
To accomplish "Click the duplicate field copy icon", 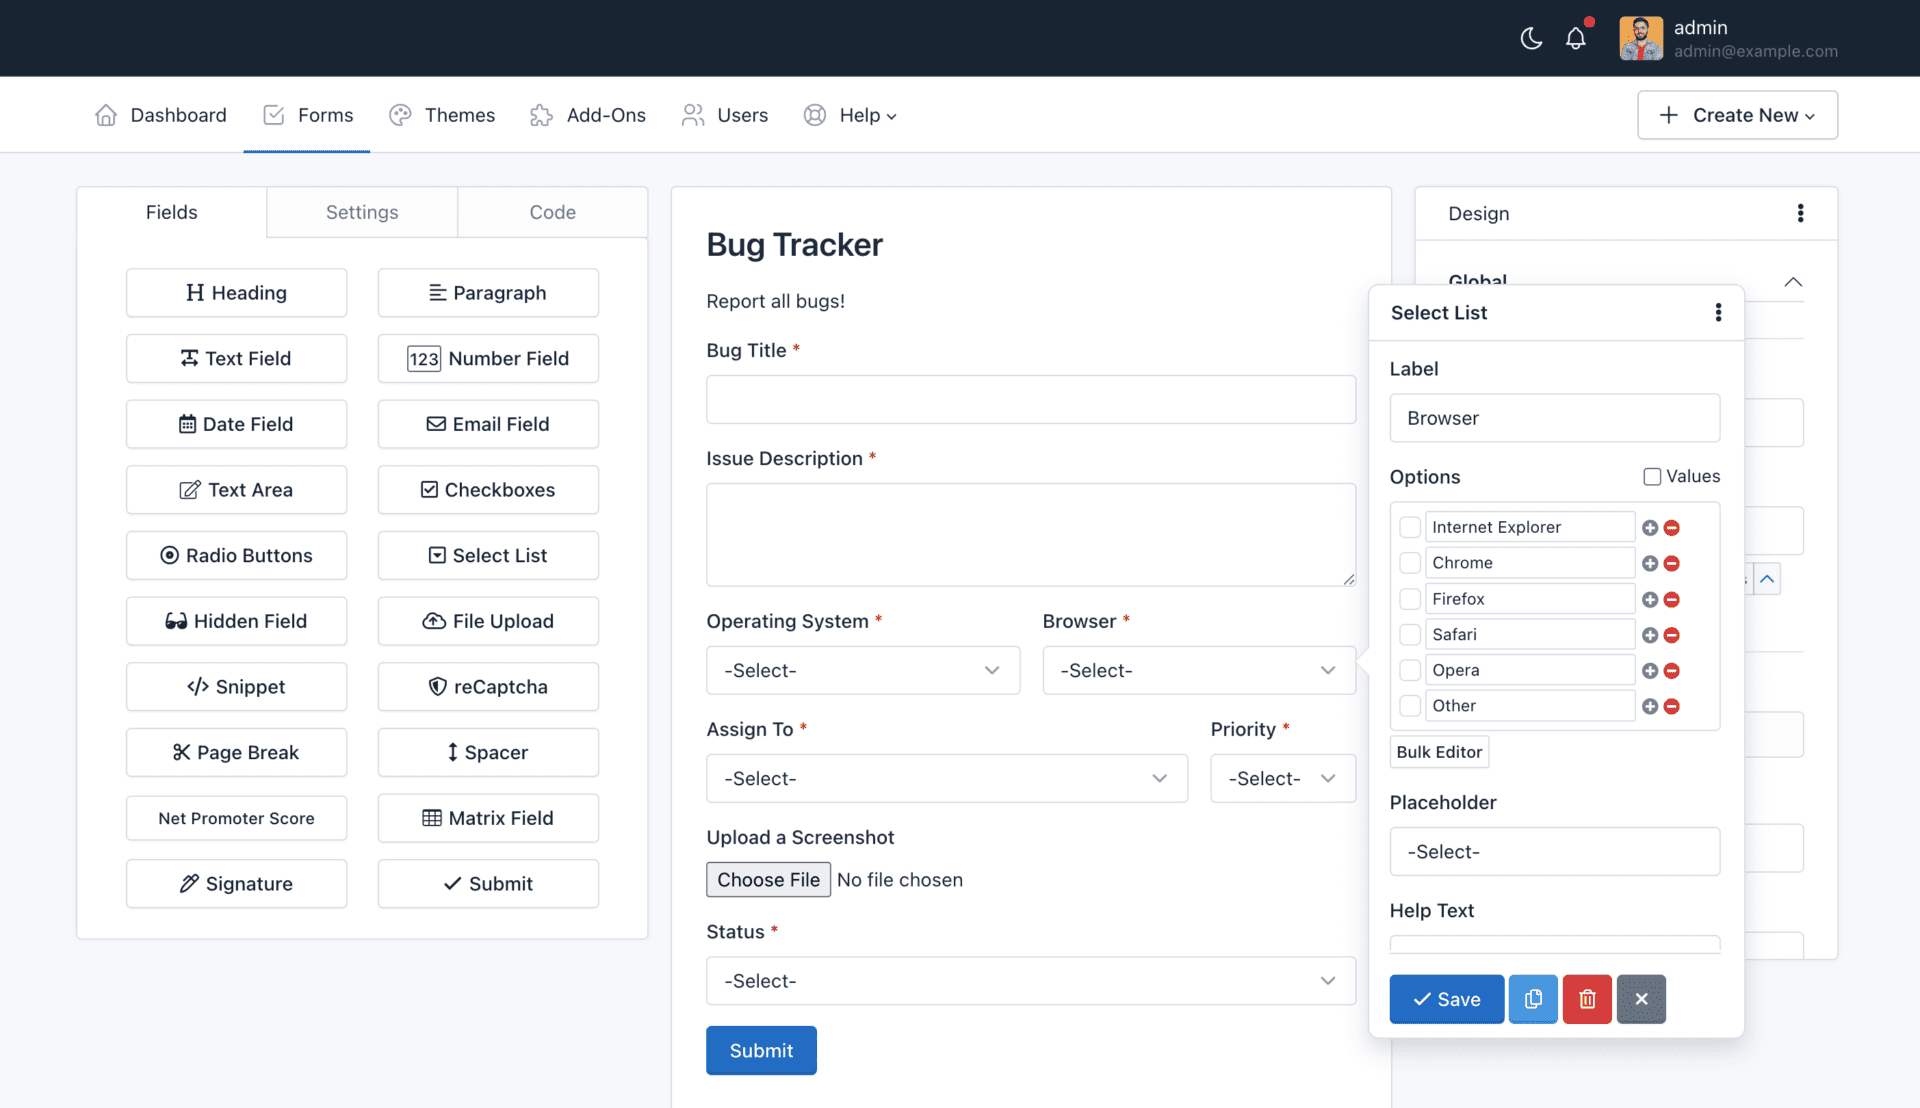I will (1533, 999).
